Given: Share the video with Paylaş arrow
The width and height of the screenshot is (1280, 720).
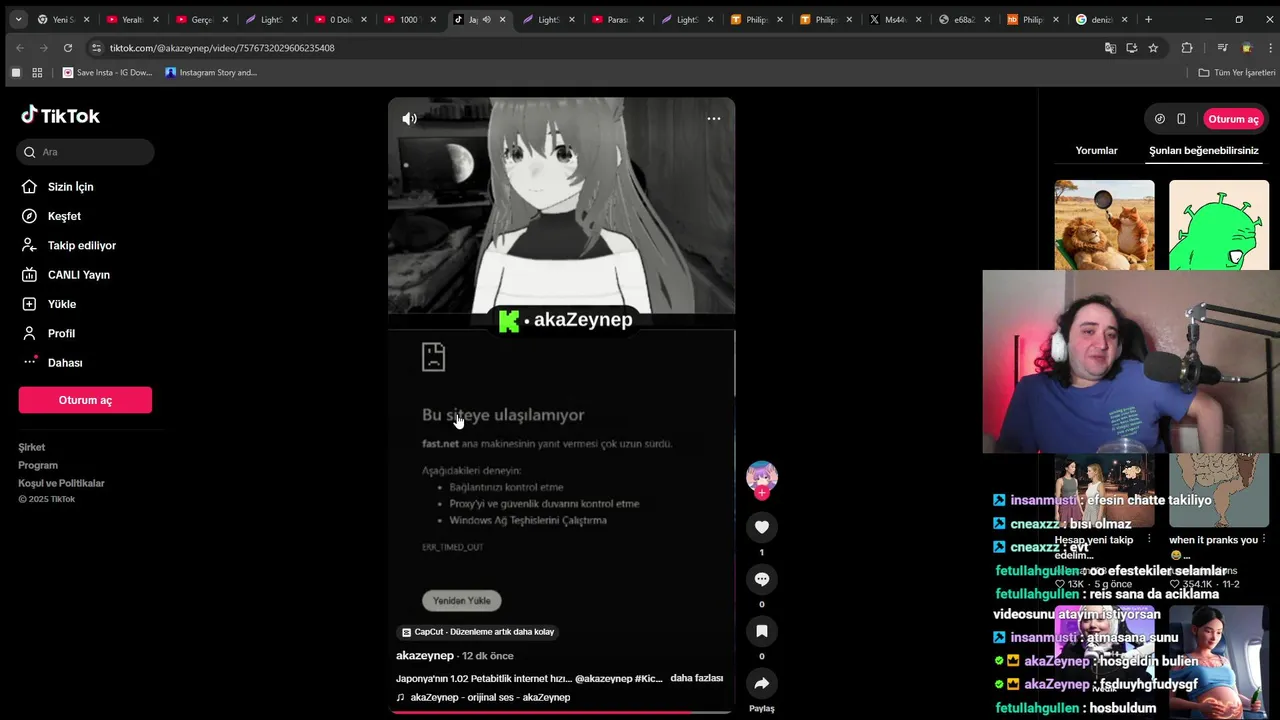Looking at the screenshot, I should click(x=762, y=683).
